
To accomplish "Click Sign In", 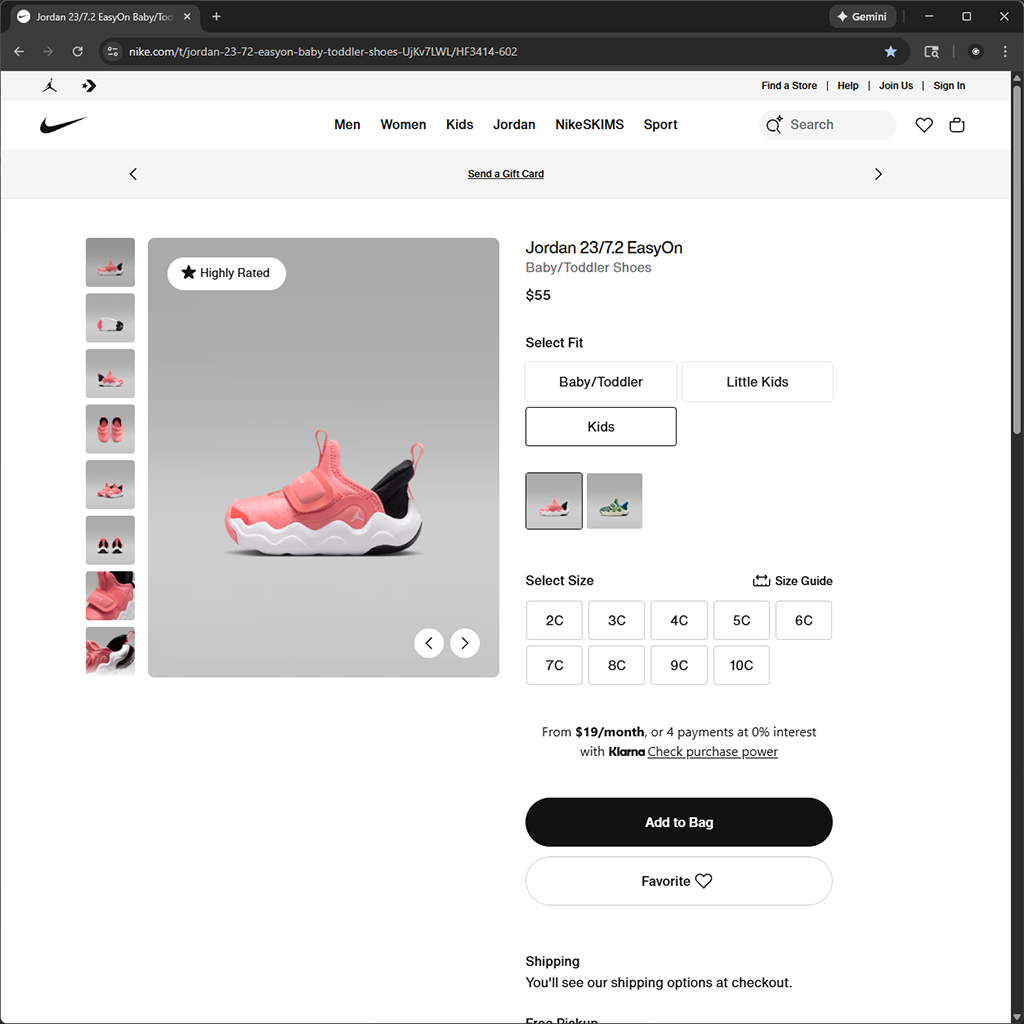I will 949,86.
